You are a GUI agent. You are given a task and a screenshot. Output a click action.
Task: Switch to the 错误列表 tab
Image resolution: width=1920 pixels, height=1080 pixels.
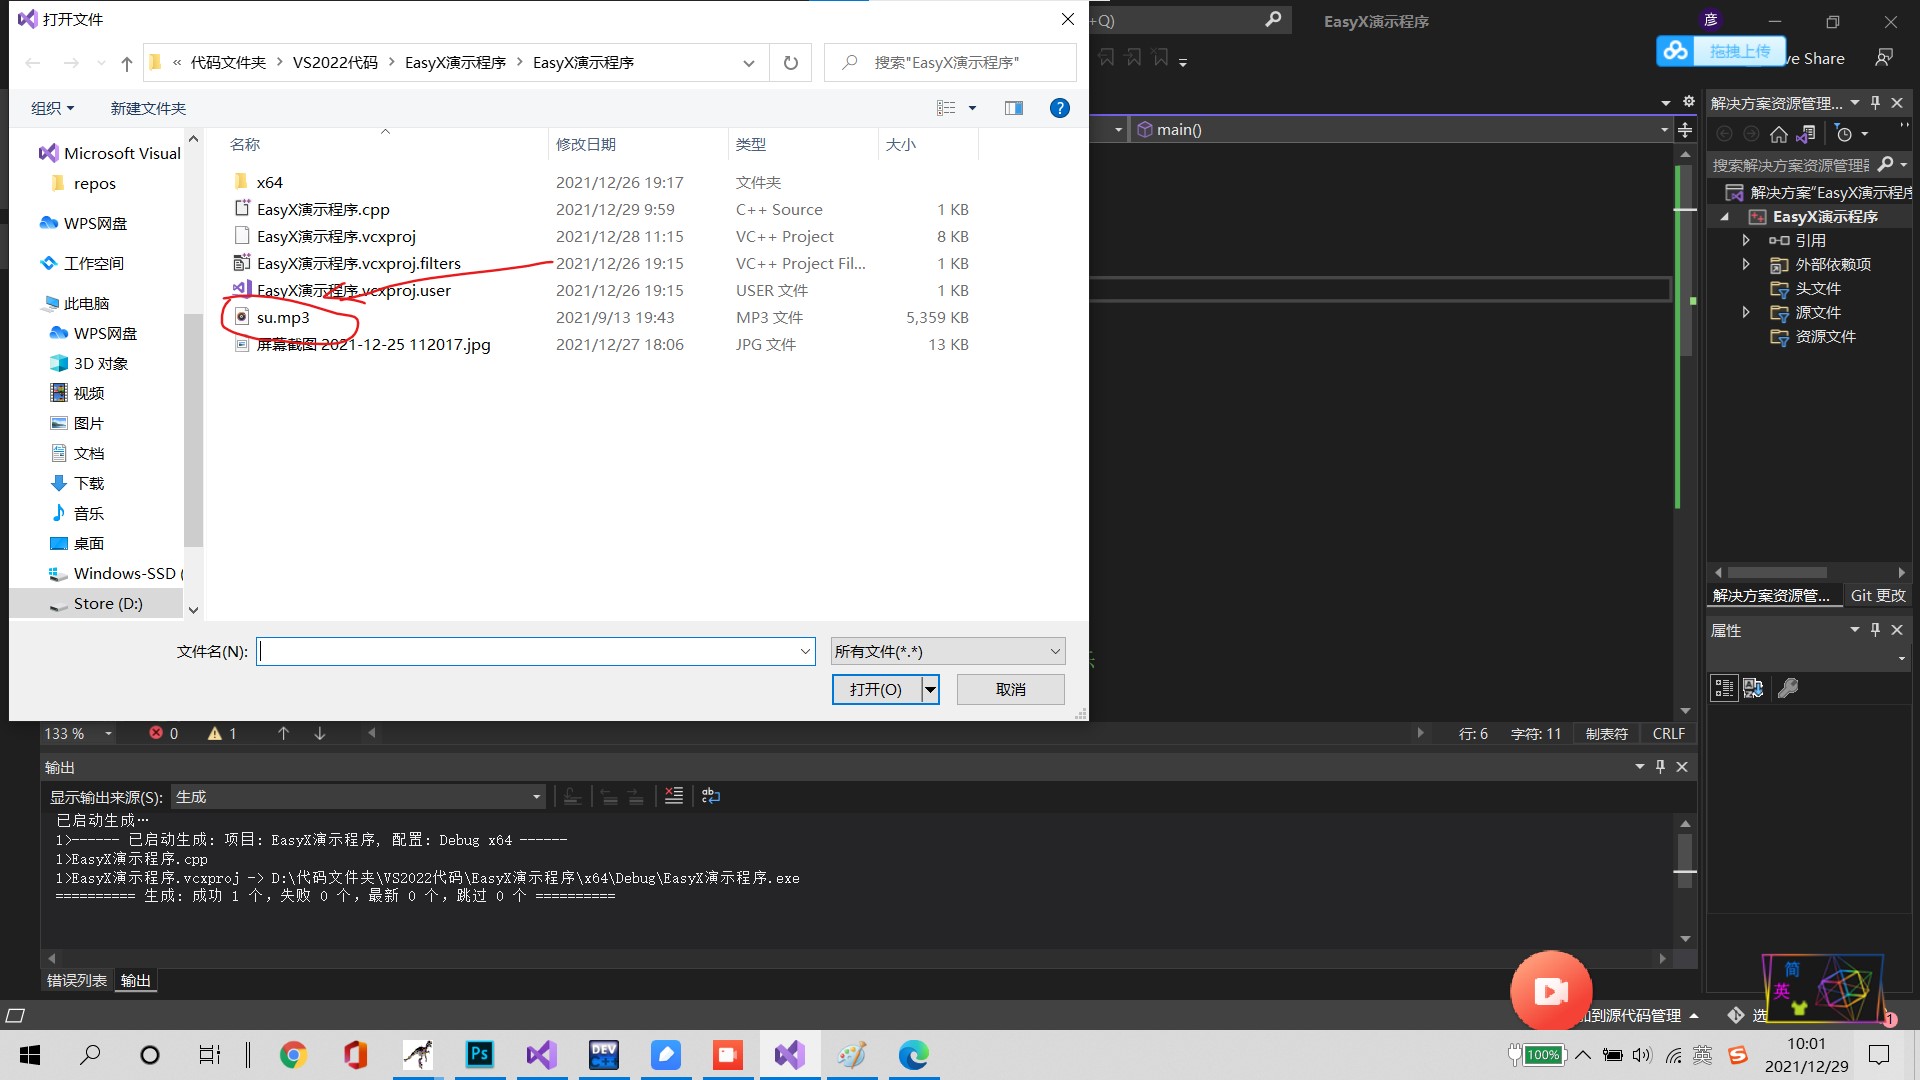click(77, 980)
